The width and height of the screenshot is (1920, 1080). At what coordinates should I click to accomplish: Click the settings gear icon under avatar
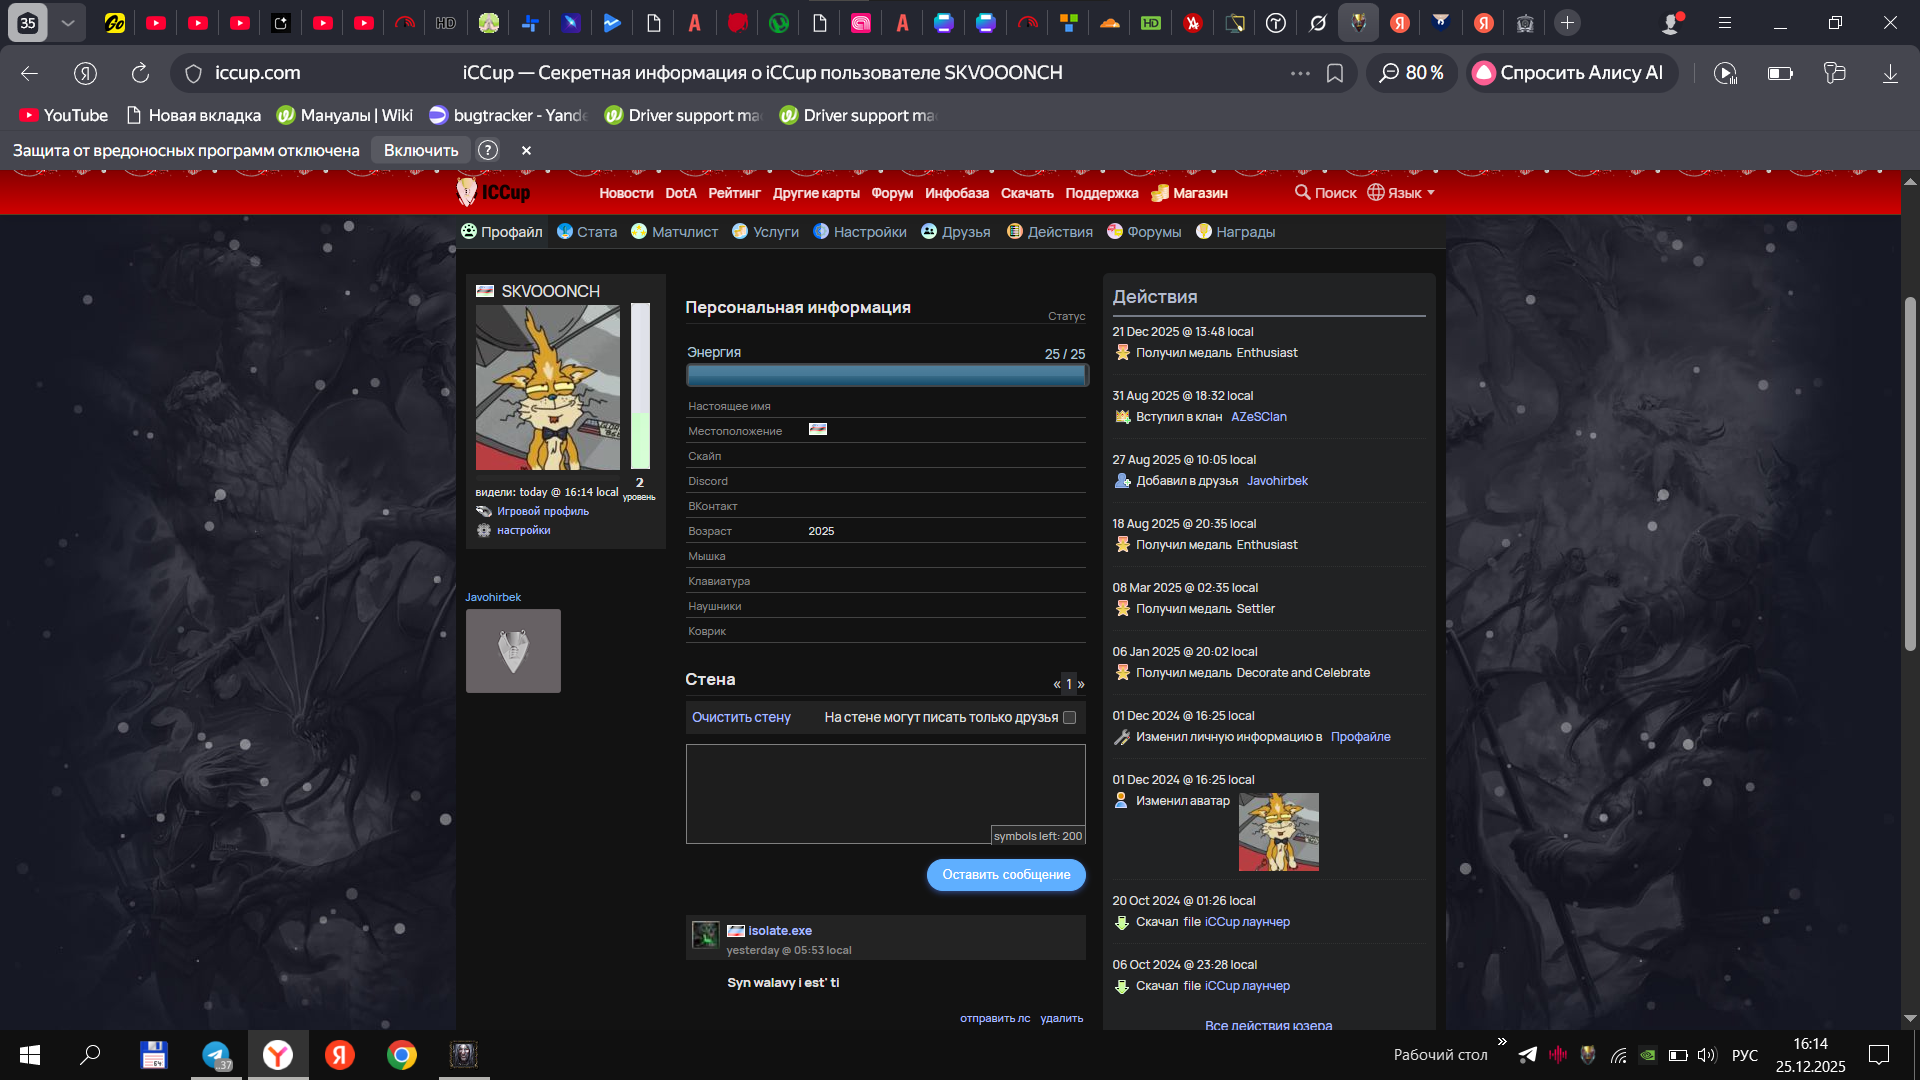click(x=484, y=530)
